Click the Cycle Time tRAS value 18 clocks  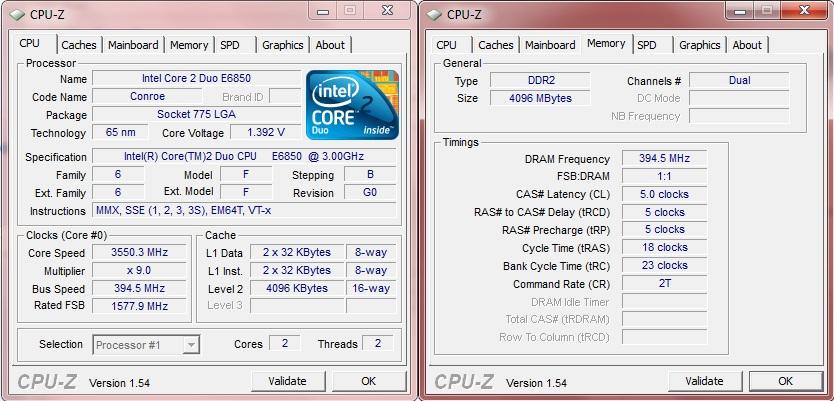[664, 247]
